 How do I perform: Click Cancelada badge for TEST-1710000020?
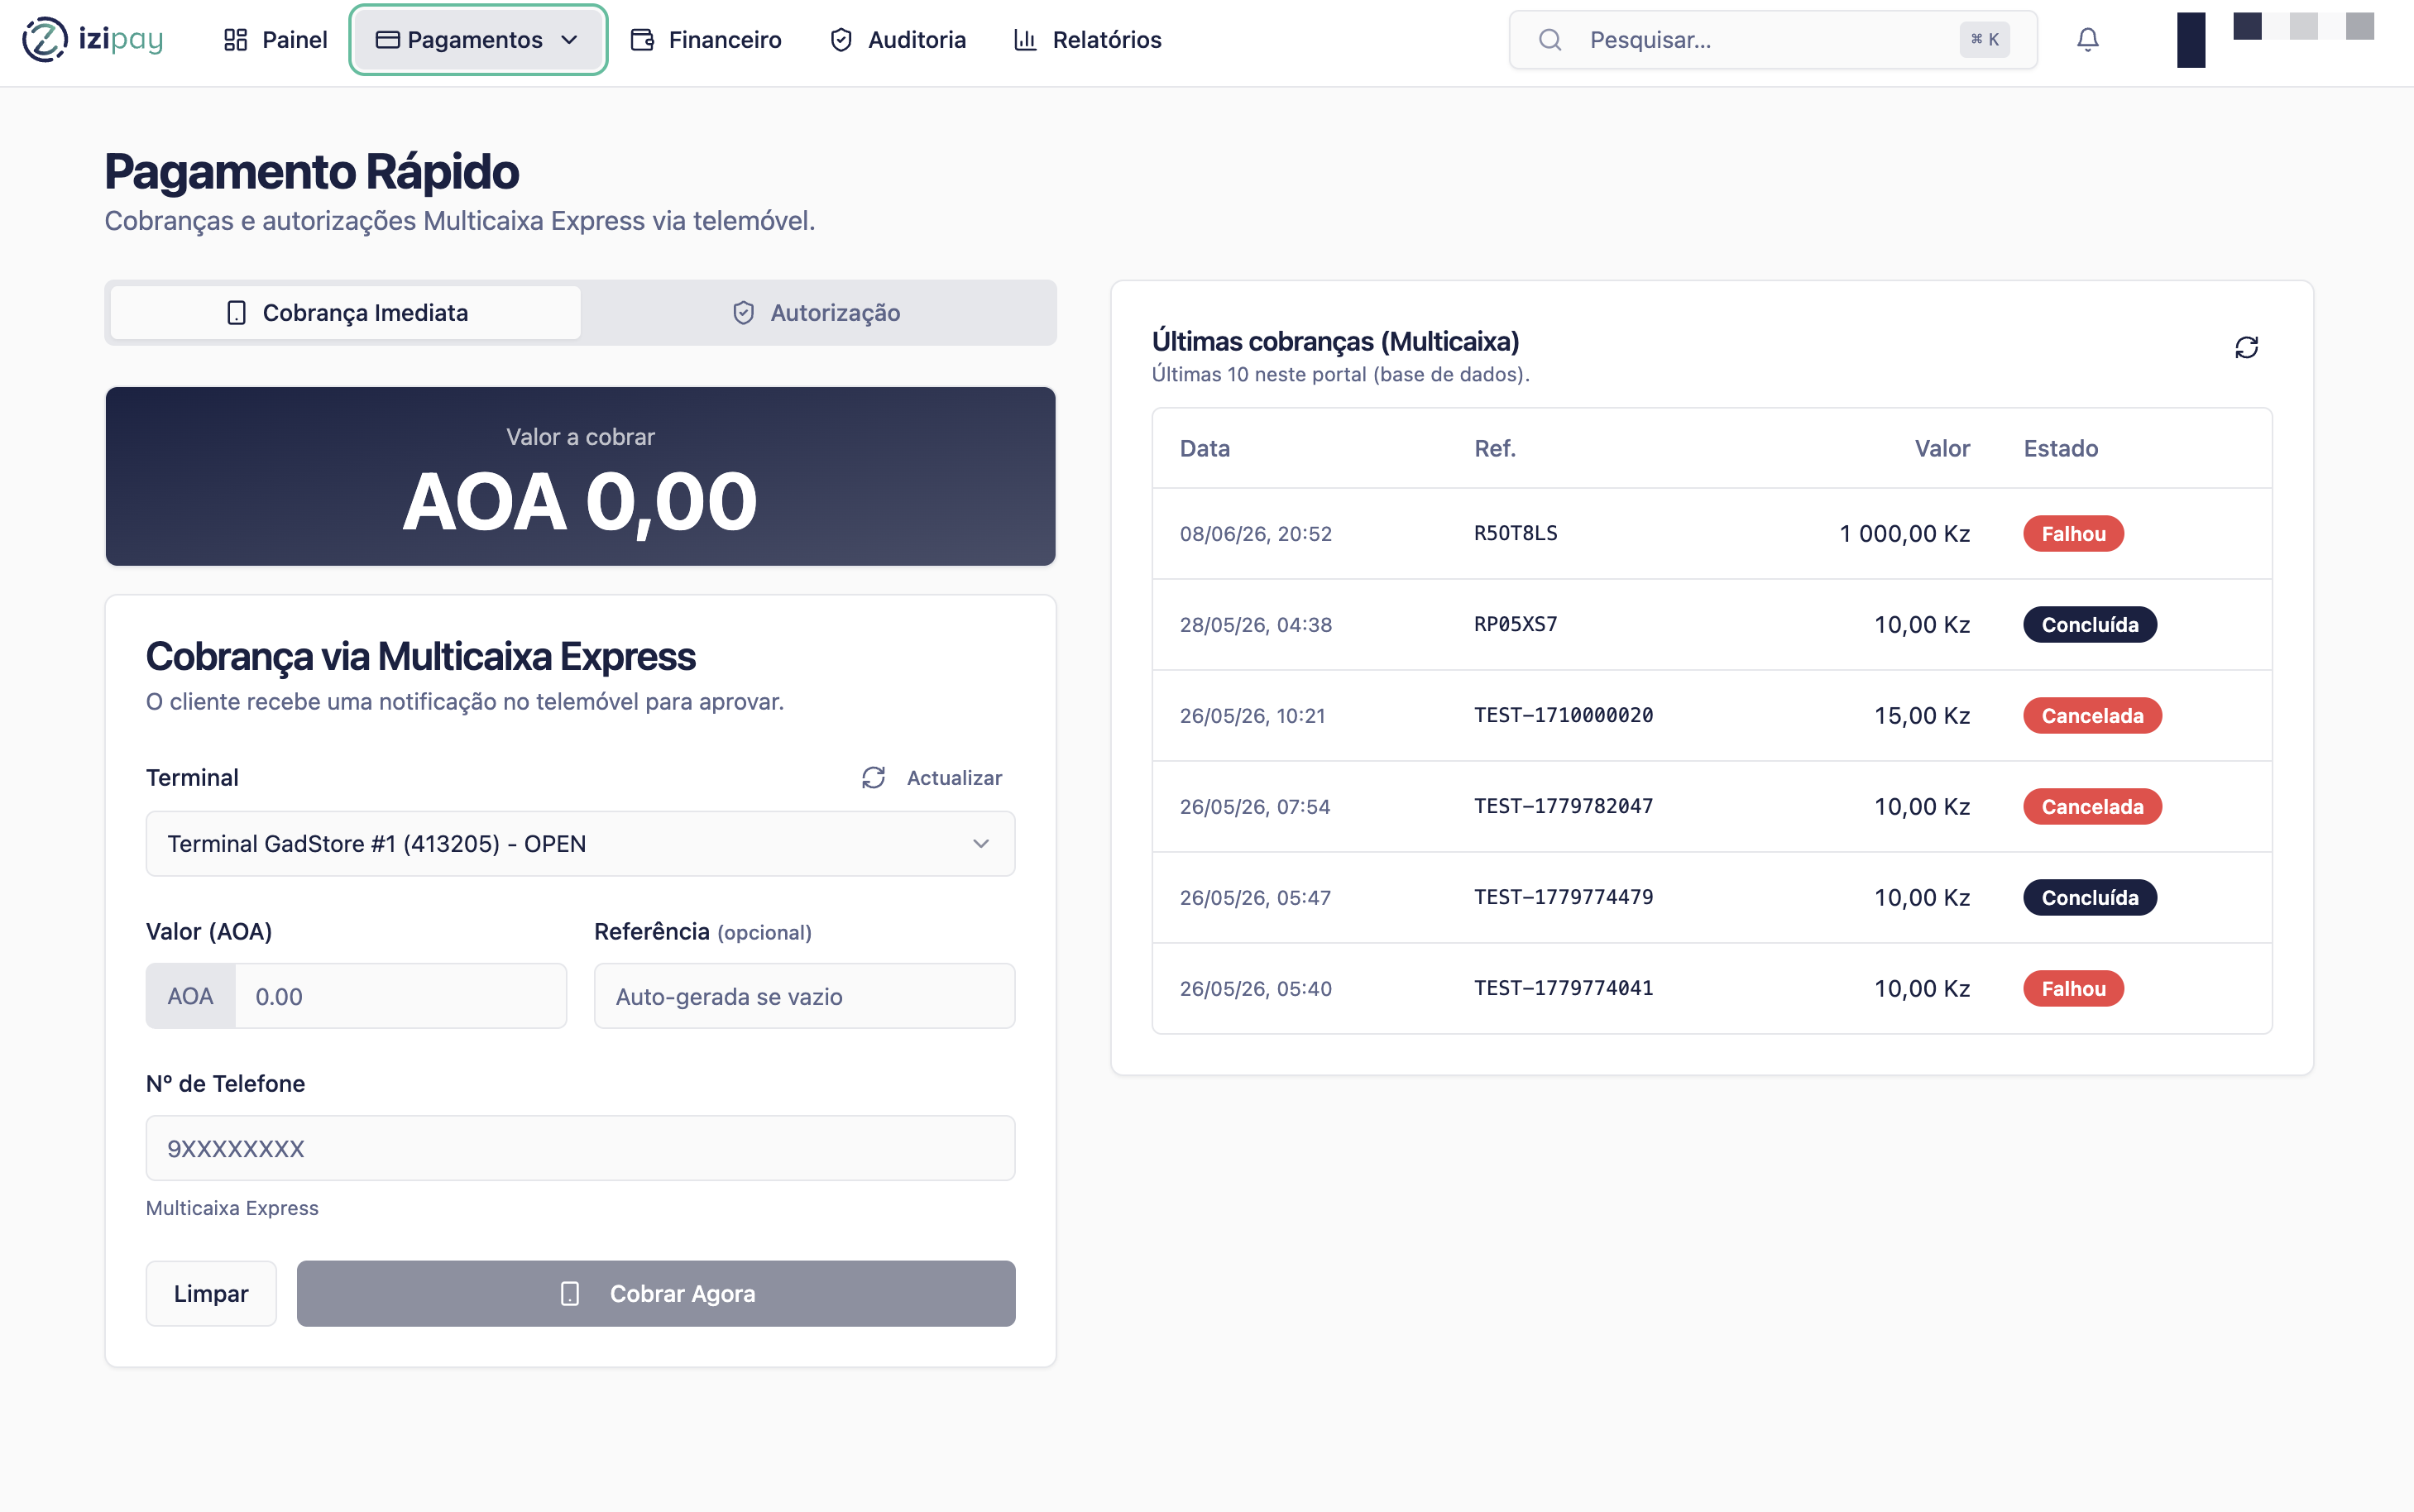tap(2092, 716)
